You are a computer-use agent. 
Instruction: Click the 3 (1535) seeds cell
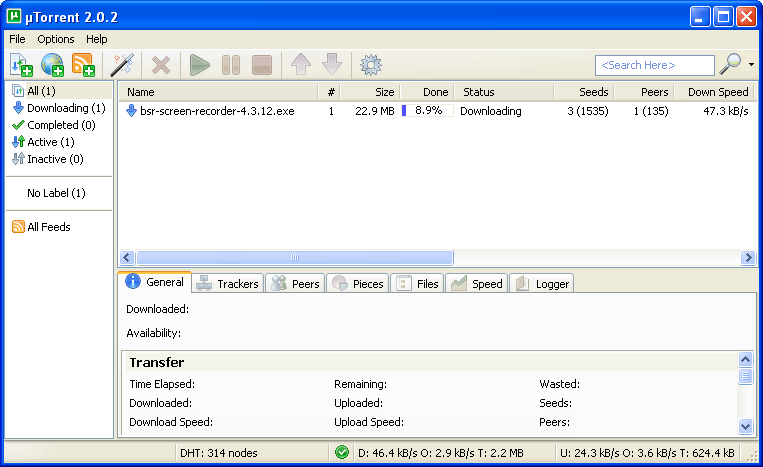pos(588,111)
